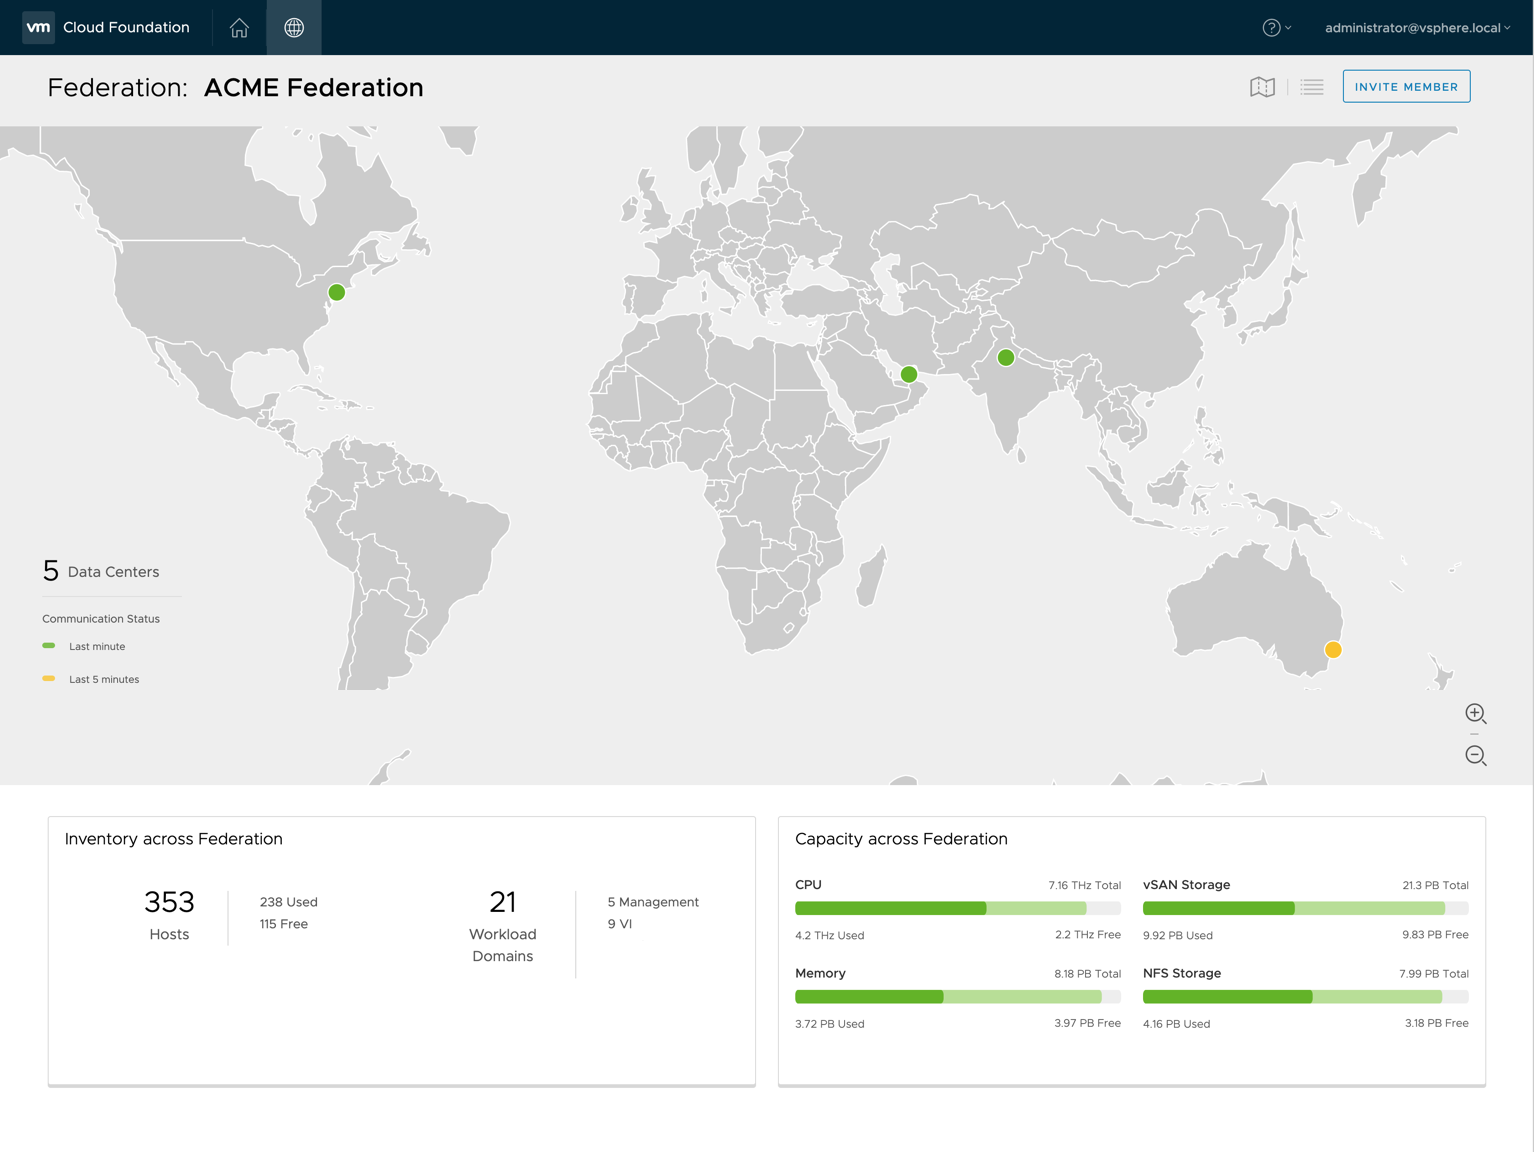Image resolution: width=1540 pixels, height=1170 pixels.
Task: Click the Capacity across Federation heading
Action: point(901,839)
